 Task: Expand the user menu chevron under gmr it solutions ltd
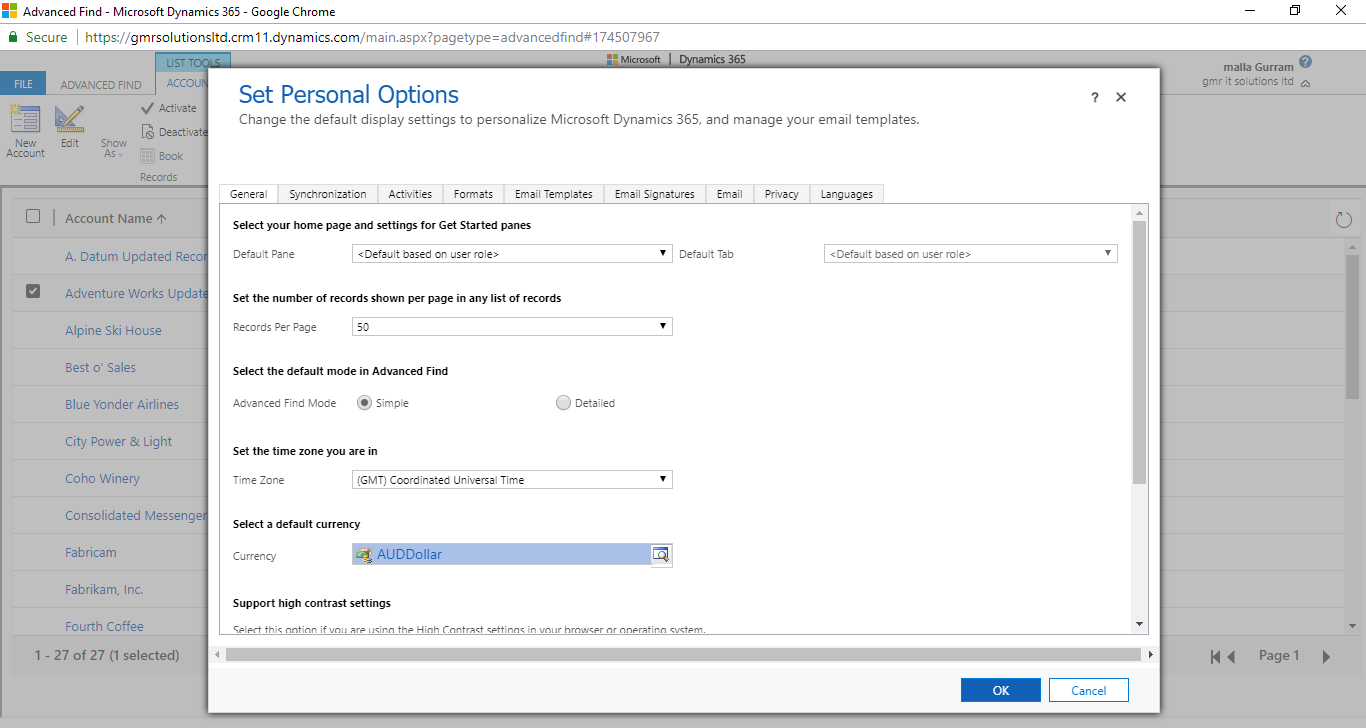point(1305,83)
